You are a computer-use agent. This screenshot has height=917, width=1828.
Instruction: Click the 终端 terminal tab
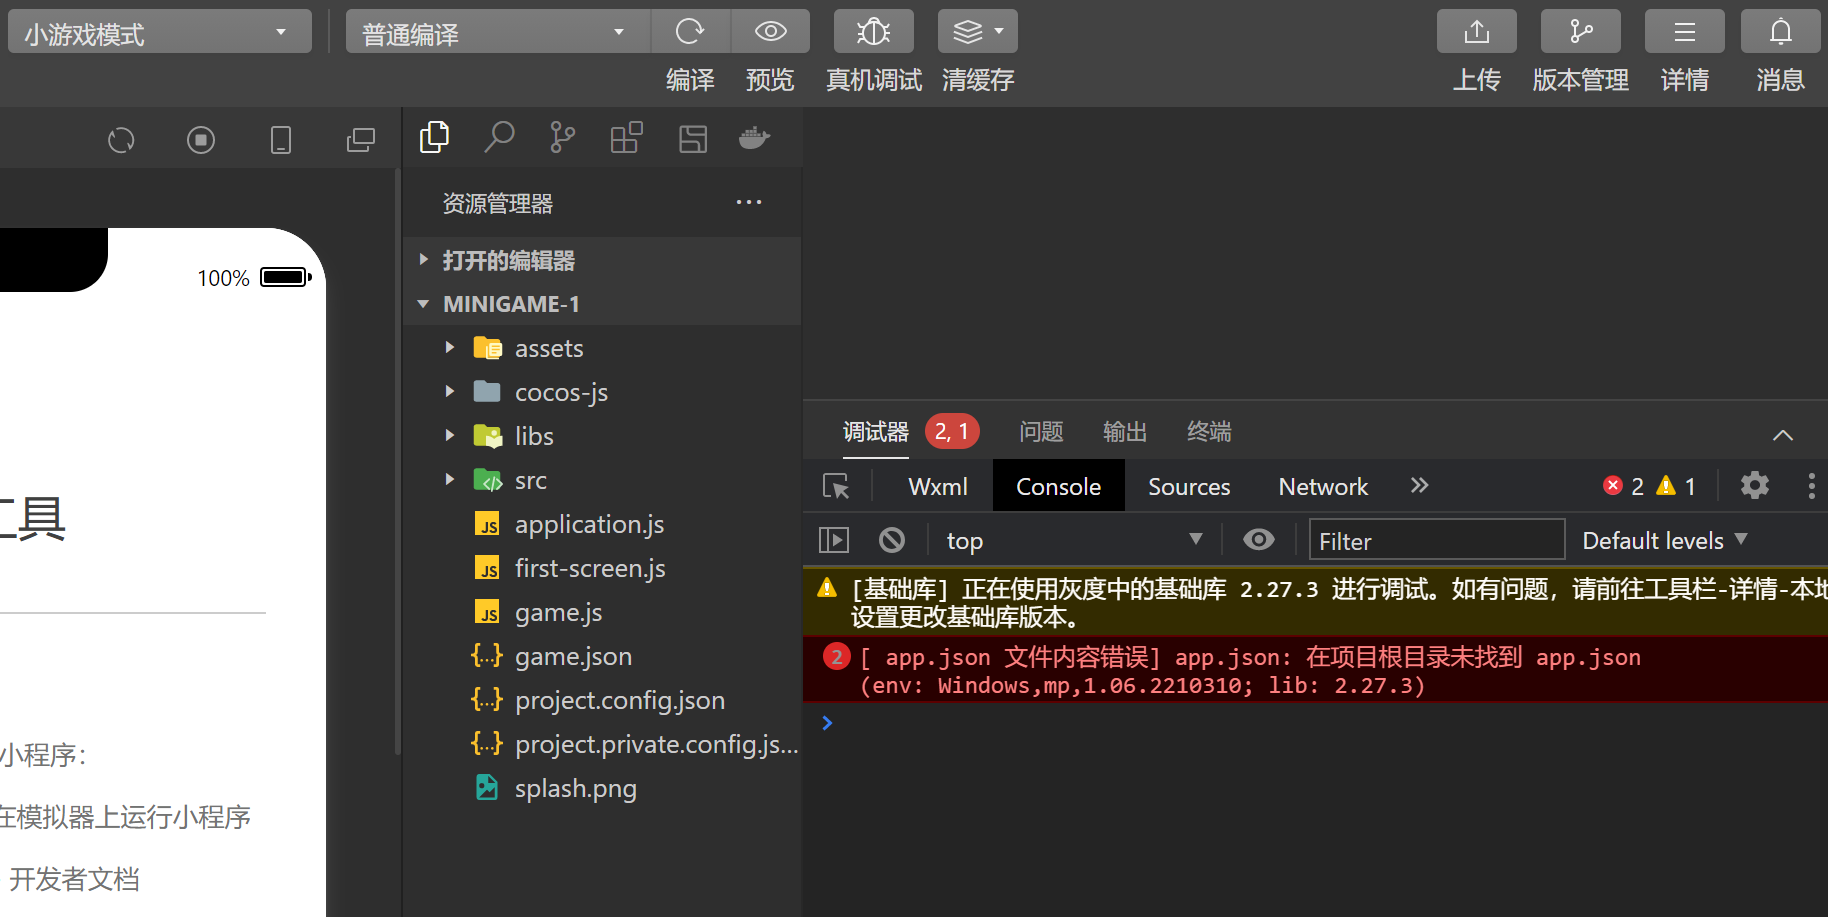[1209, 432]
